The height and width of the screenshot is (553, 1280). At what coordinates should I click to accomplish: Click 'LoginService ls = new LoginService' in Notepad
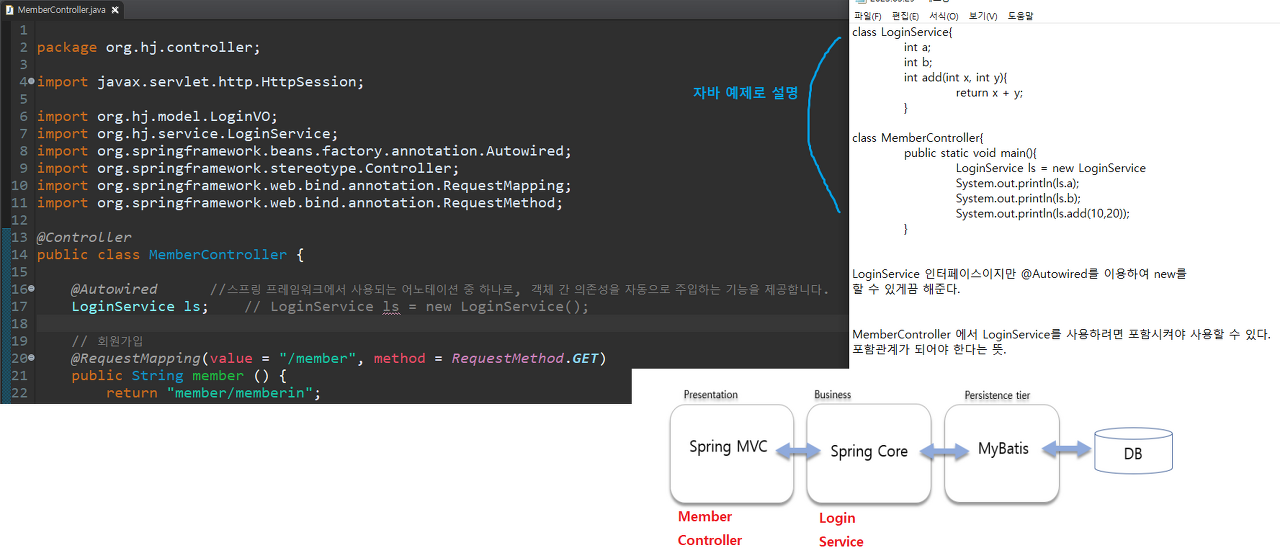click(1050, 168)
